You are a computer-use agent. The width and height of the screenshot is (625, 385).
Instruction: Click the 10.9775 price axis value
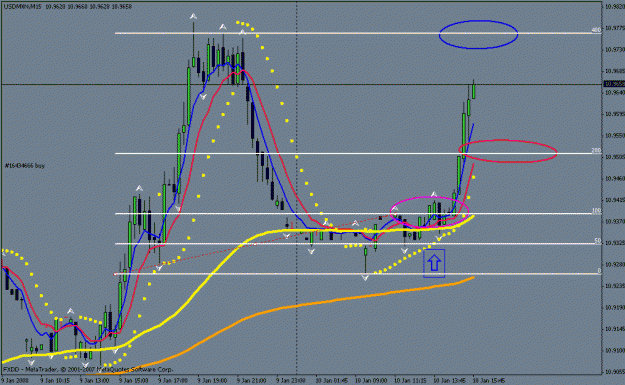coord(615,28)
